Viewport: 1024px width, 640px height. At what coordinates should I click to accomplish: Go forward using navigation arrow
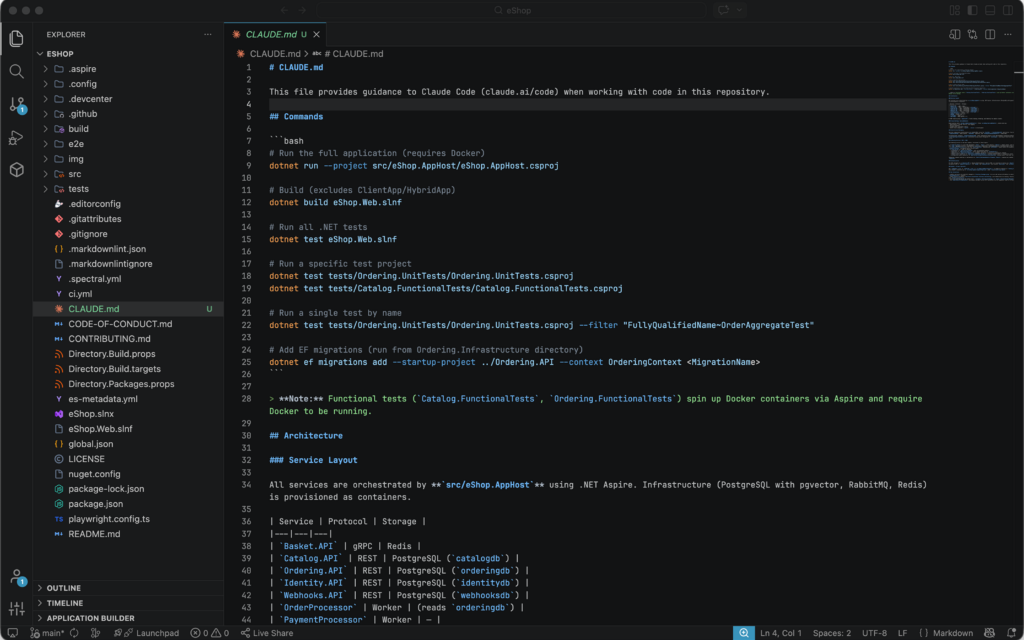click(x=302, y=10)
